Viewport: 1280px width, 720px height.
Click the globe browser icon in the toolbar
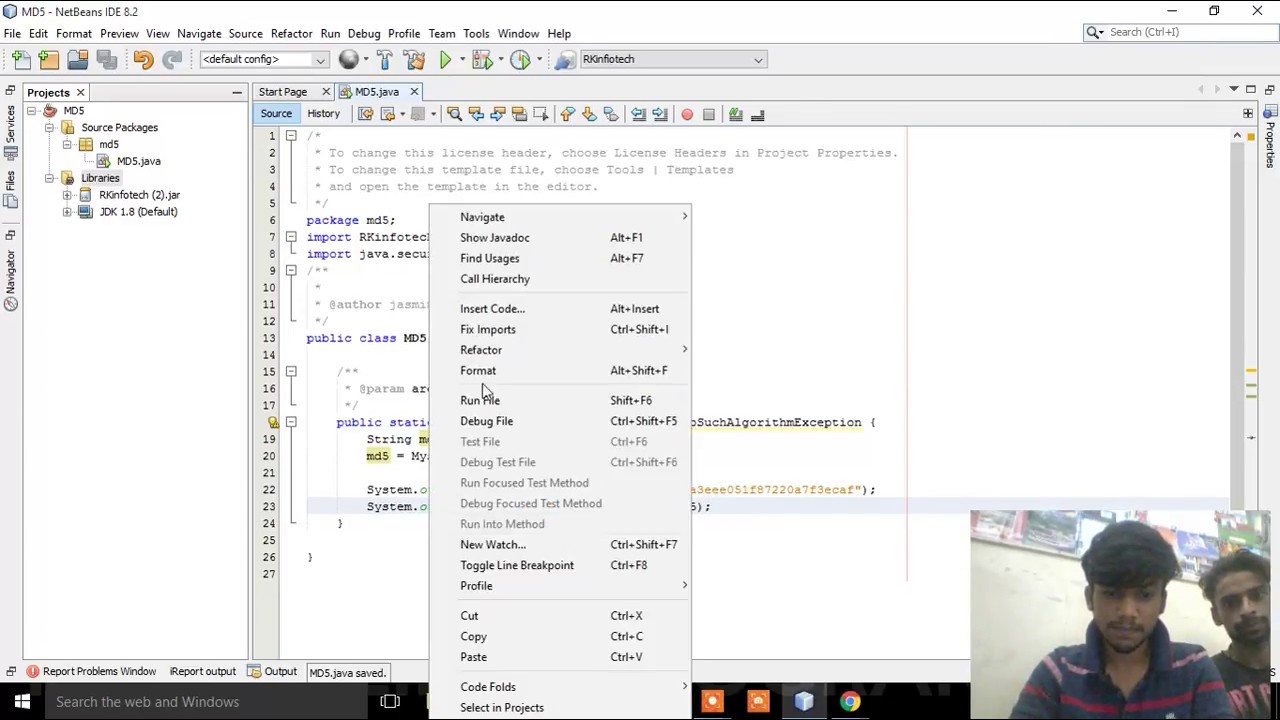click(x=348, y=60)
